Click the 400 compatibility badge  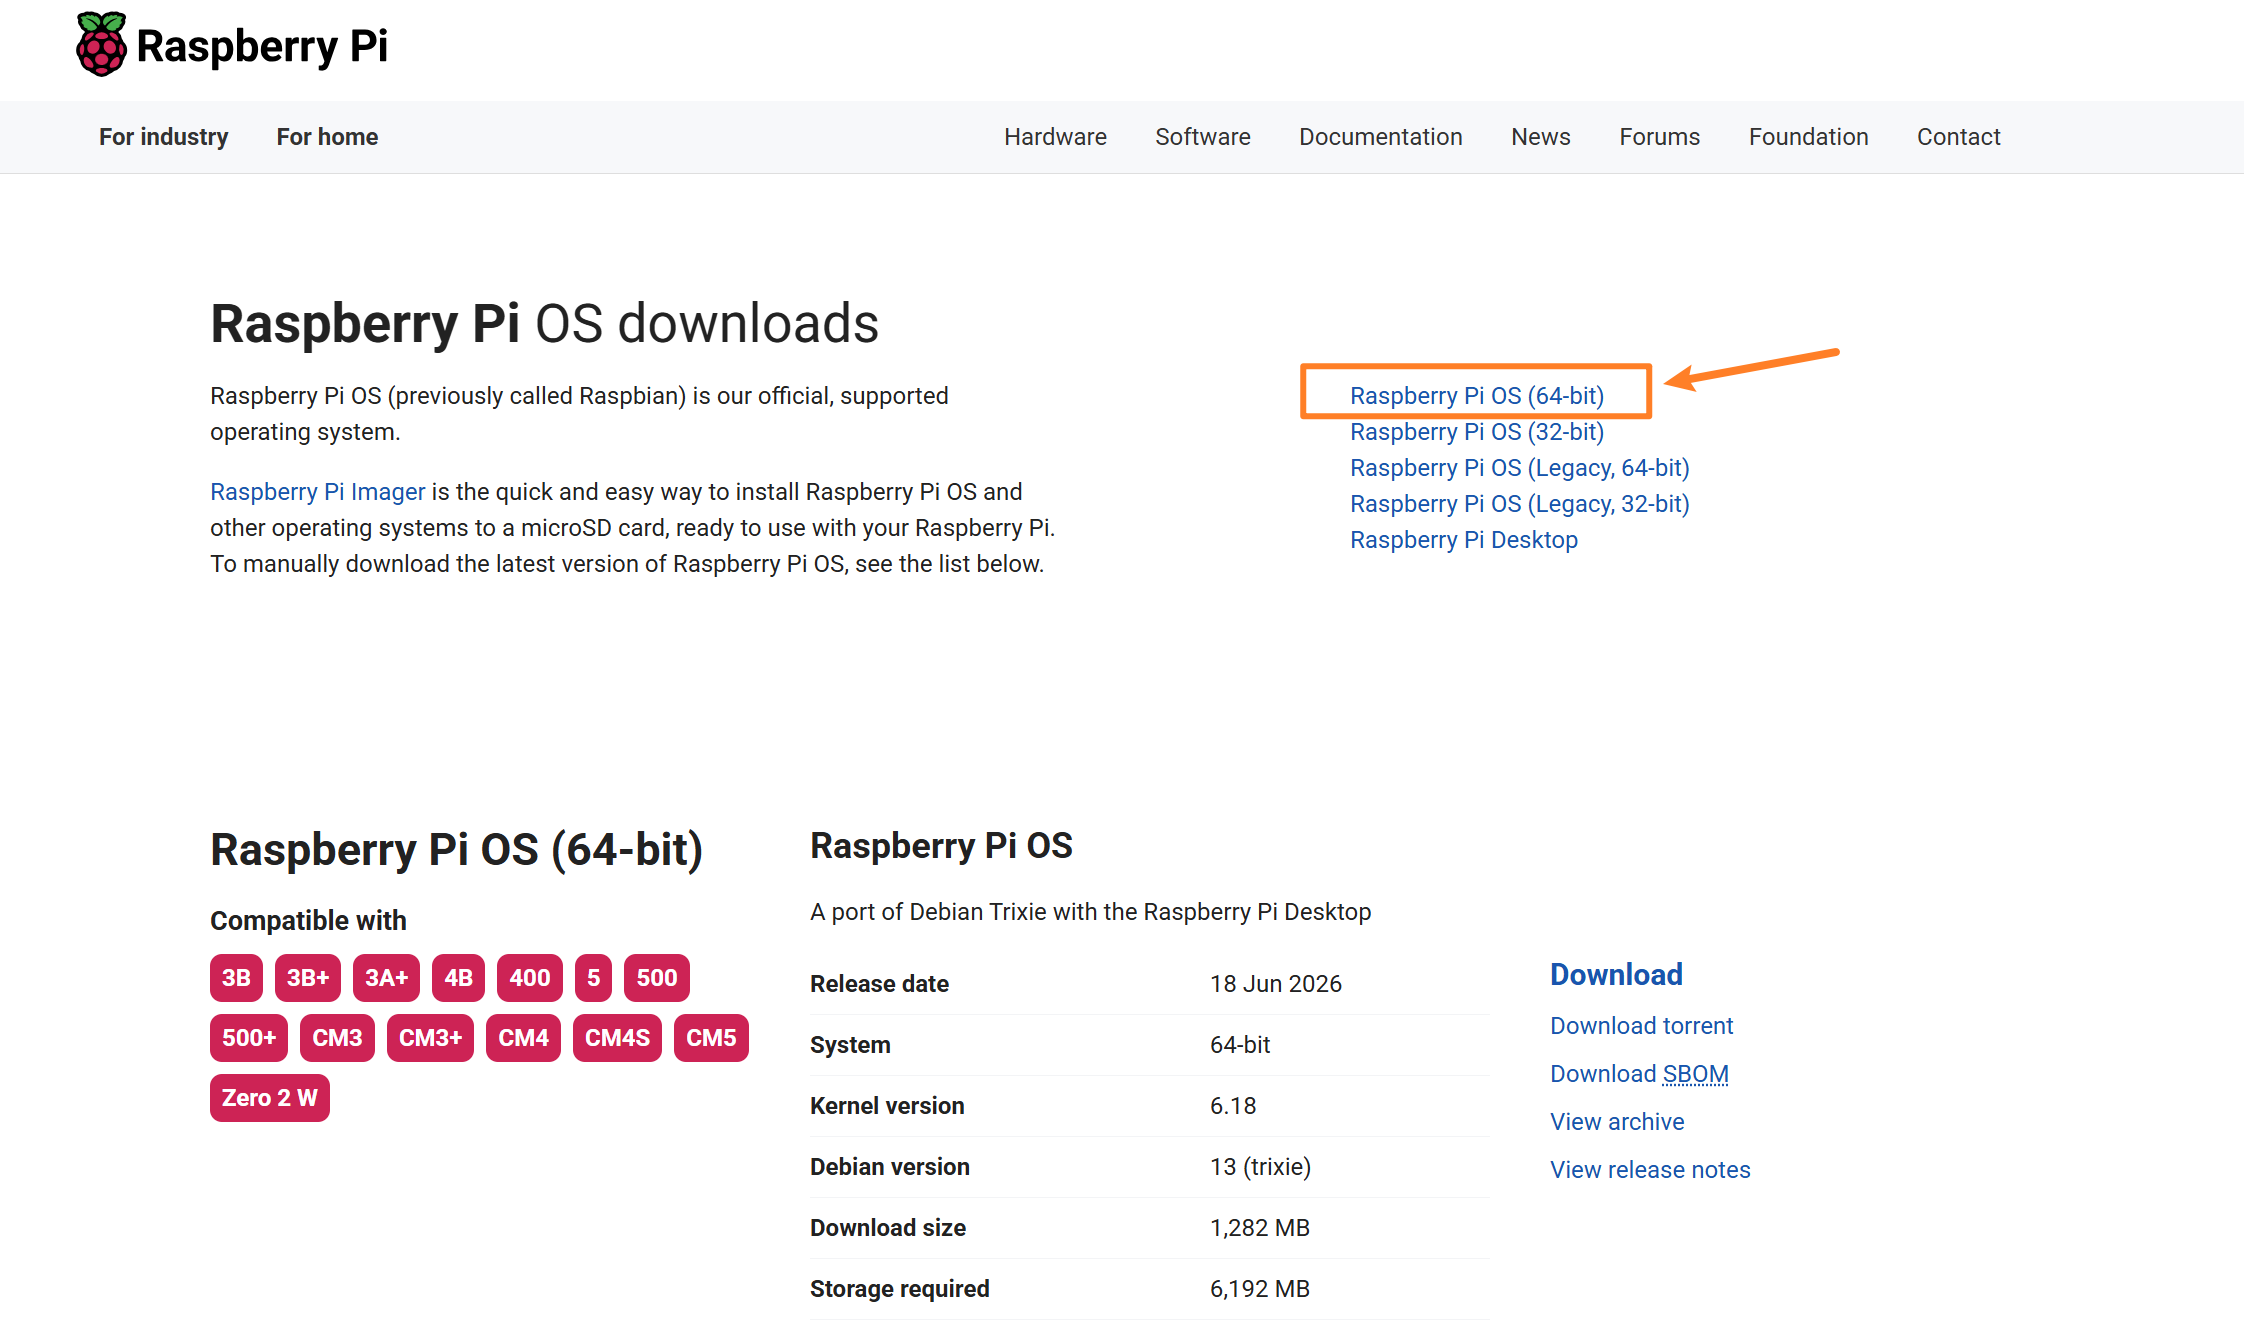point(530,978)
